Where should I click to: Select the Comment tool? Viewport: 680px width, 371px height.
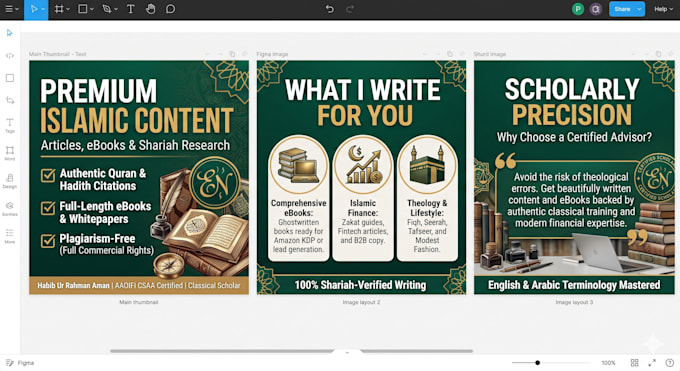point(170,9)
